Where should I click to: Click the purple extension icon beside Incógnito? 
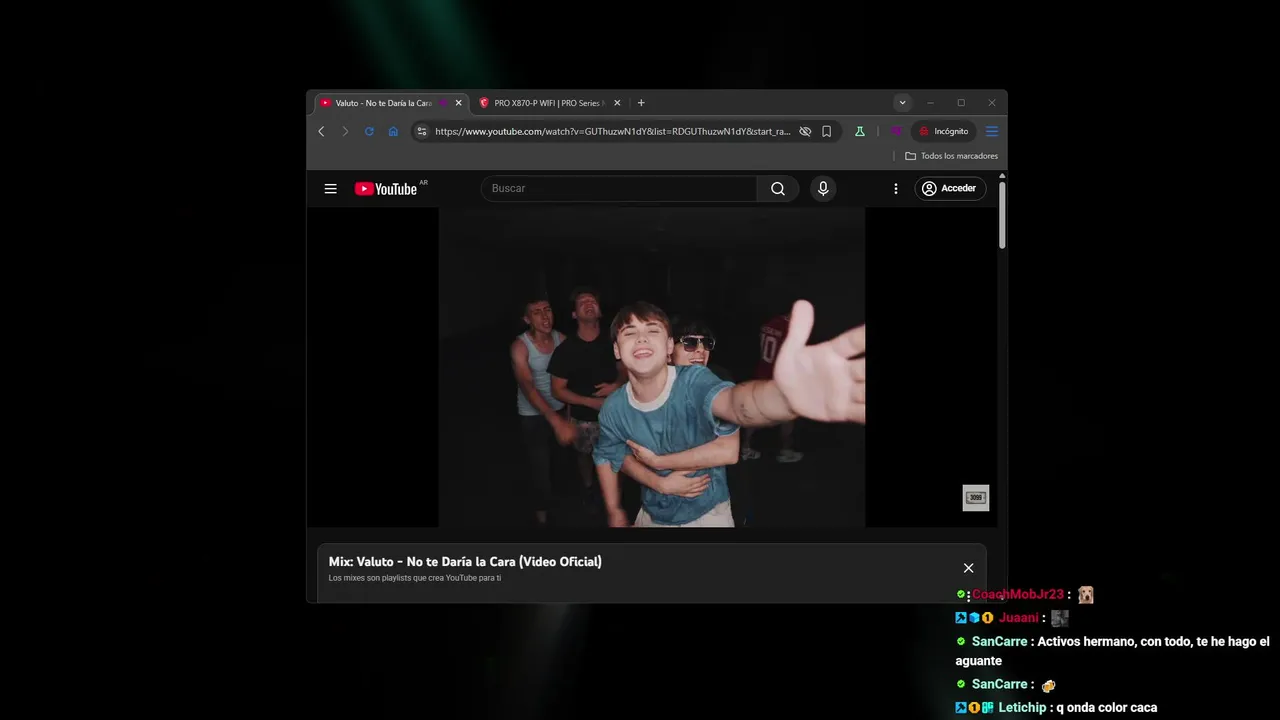pyautogui.click(x=896, y=131)
